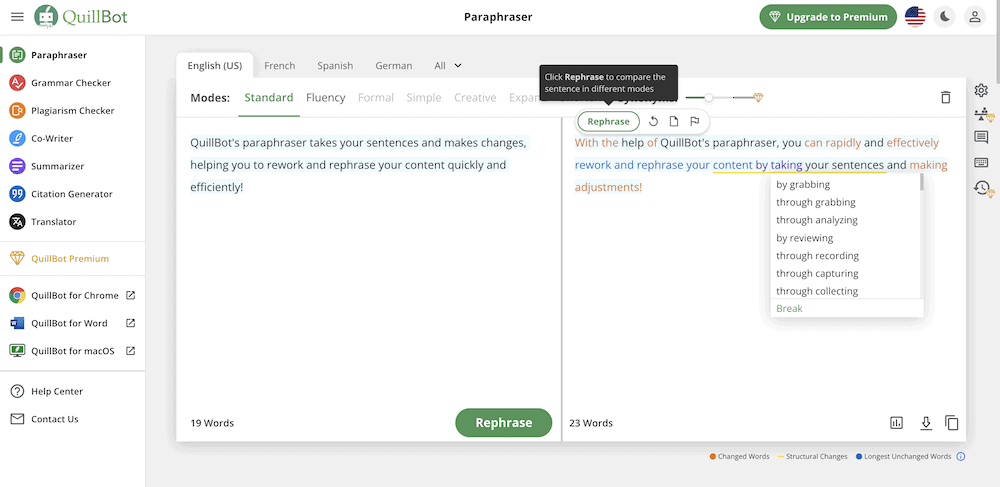Viewport: 1000px width, 487px height.
Task: Select Fluency mode
Action: tap(325, 98)
